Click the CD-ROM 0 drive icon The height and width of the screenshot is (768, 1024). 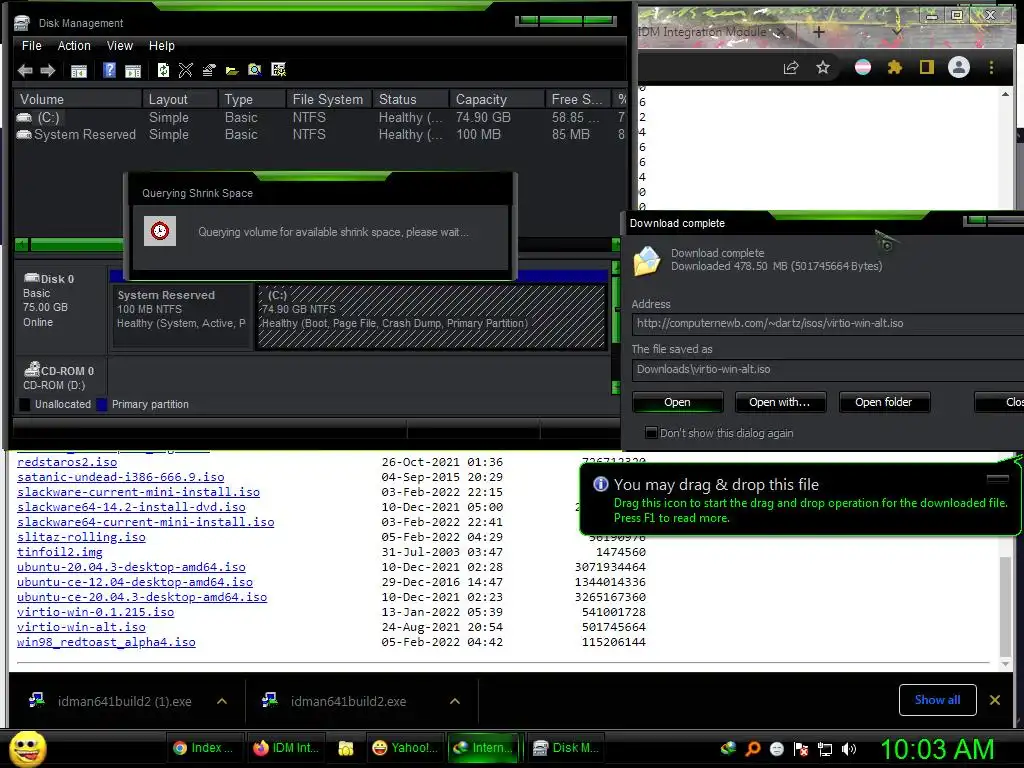31,370
